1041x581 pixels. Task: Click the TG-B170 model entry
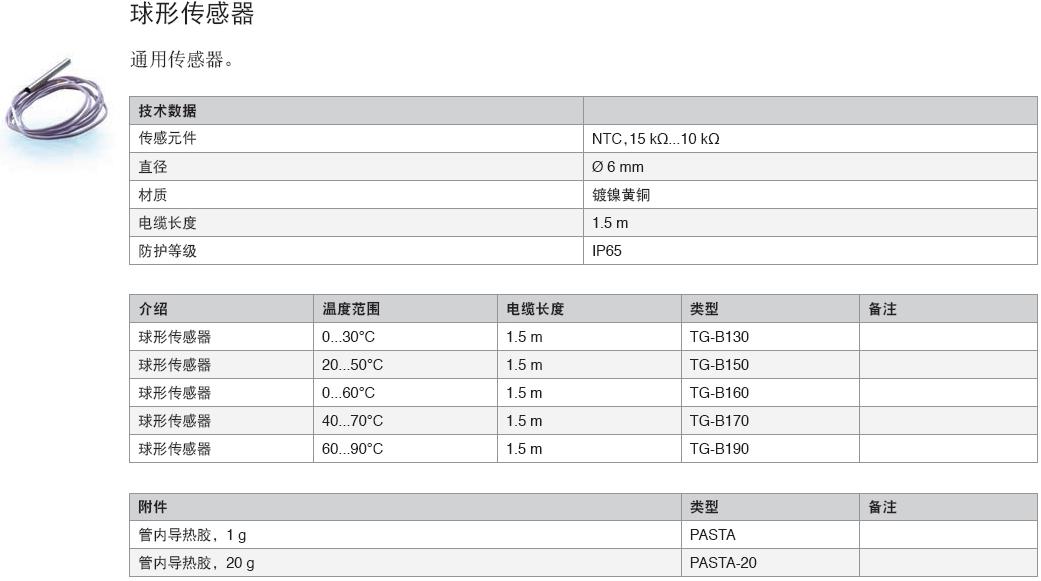pos(718,421)
